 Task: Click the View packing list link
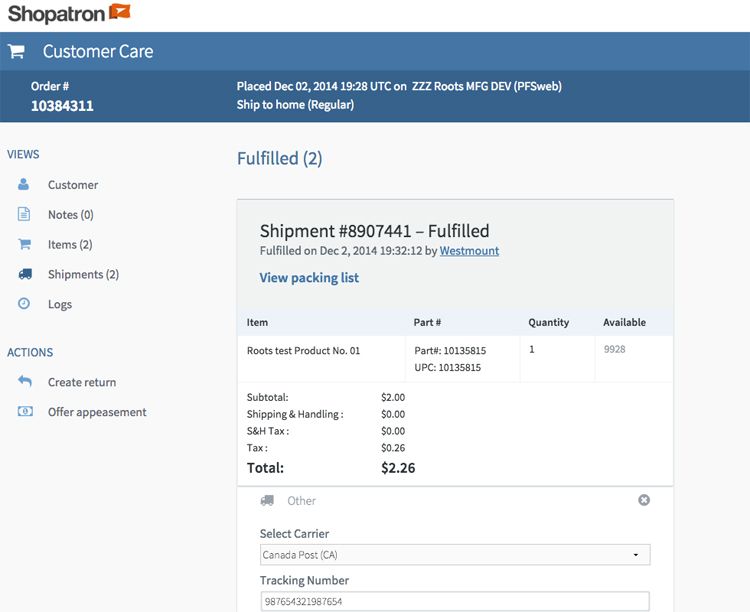point(309,278)
